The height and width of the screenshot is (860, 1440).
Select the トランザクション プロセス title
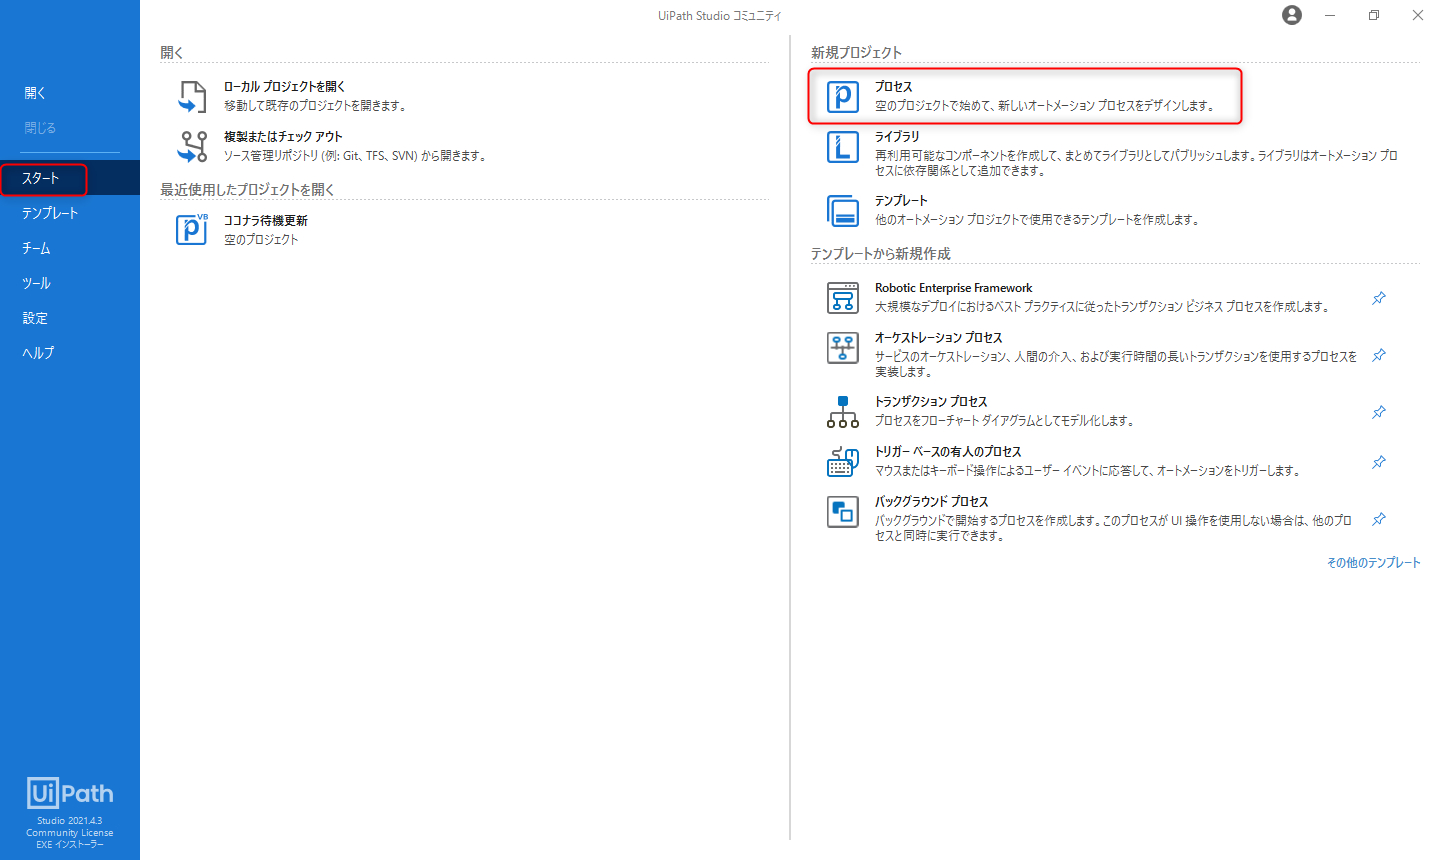(931, 402)
